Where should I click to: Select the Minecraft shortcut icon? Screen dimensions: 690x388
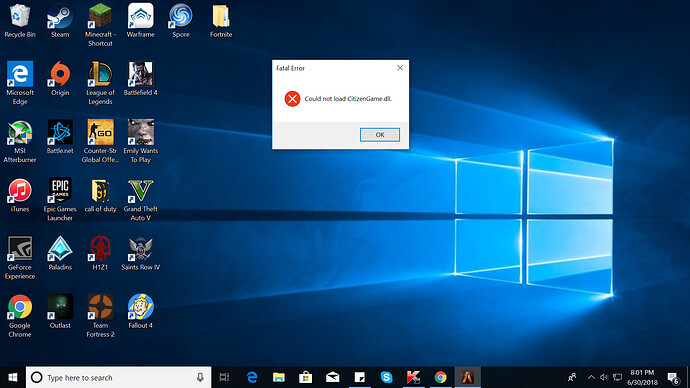coord(100,25)
